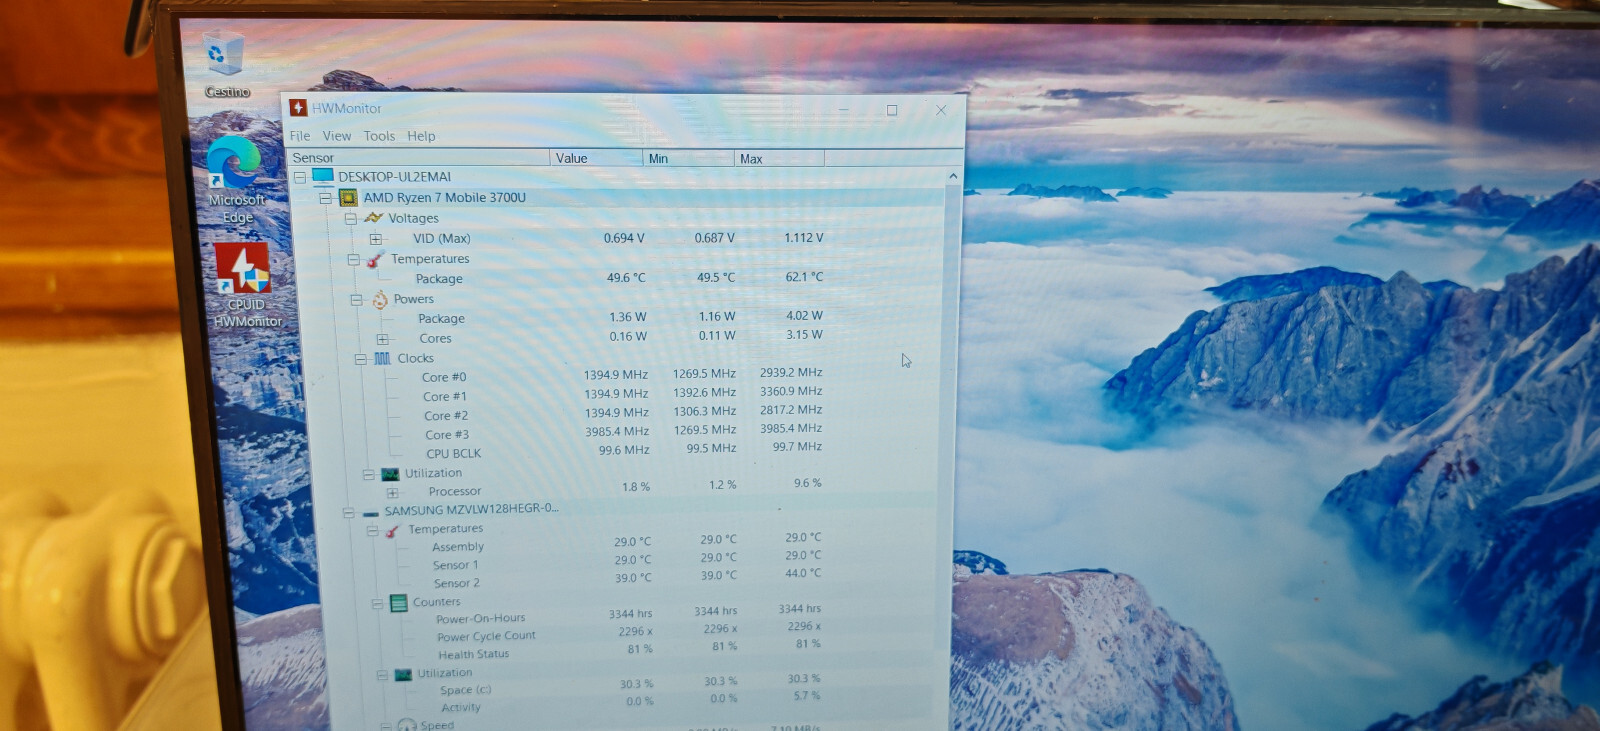The image size is (1600, 731).
Task: Click the Min column header
Action: (688, 158)
